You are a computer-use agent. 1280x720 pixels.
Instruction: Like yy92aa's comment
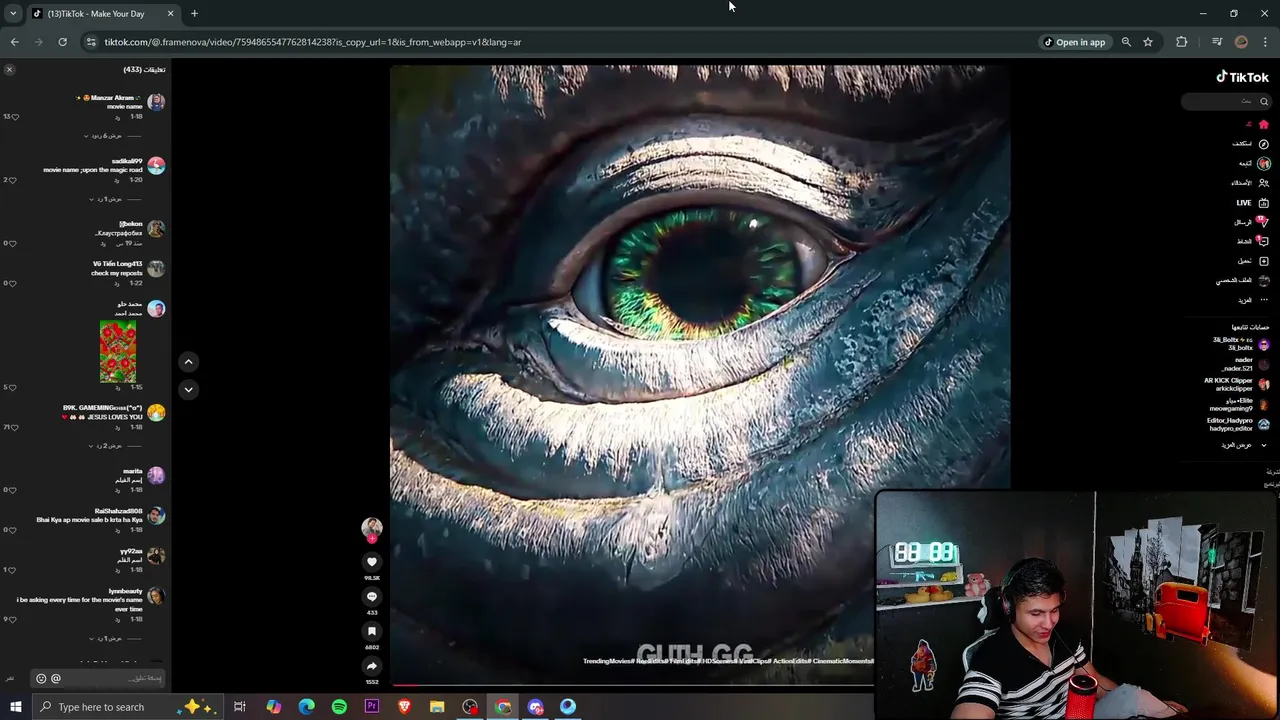coord(13,570)
